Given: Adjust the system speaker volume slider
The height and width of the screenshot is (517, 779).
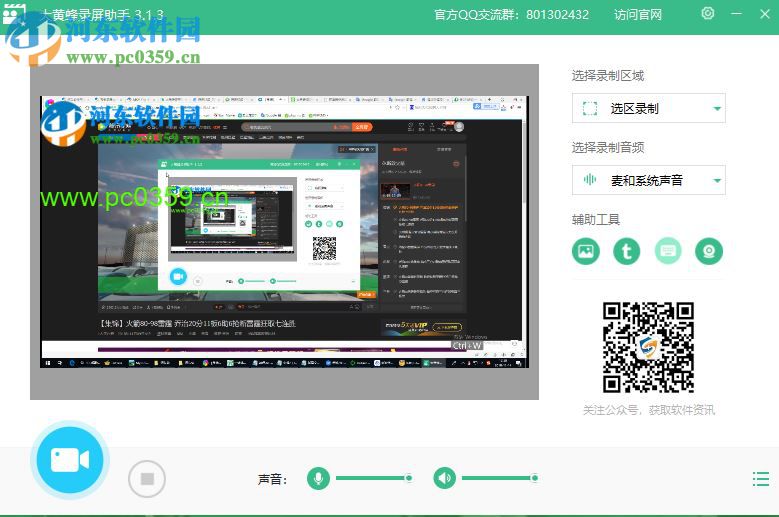Looking at the screenshot, I should point(500,478).
